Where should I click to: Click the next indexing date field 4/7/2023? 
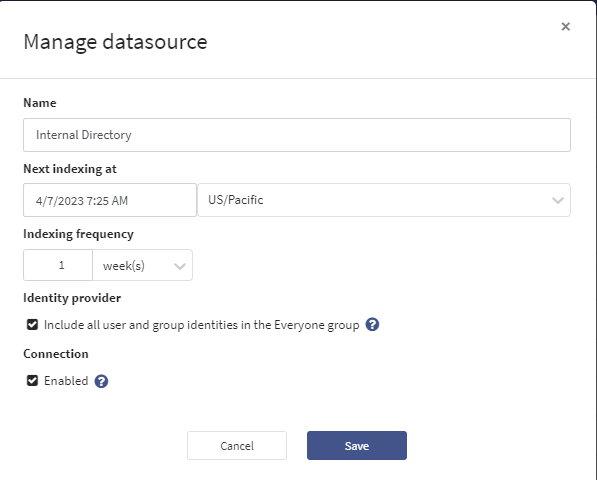pos(110,200)
